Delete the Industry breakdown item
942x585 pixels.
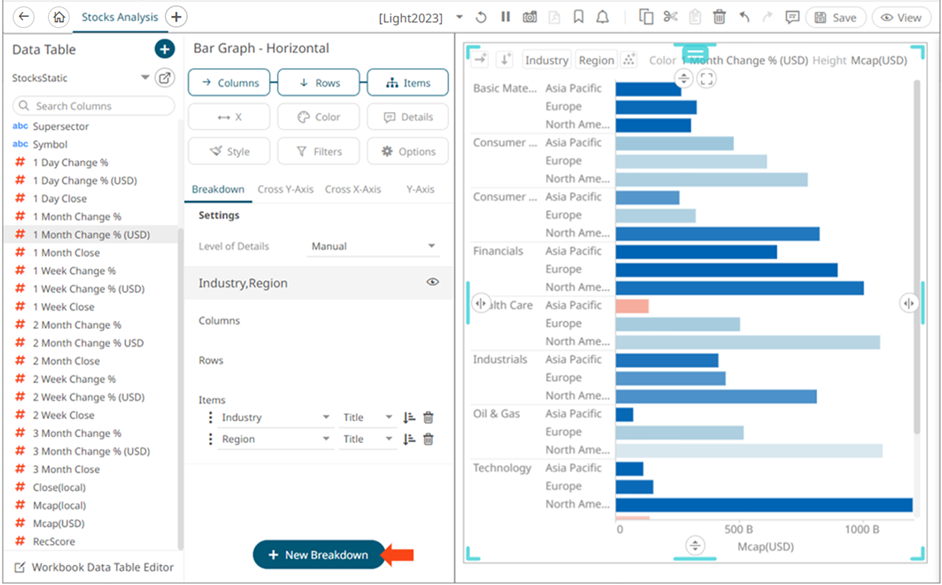click(428, 417)
